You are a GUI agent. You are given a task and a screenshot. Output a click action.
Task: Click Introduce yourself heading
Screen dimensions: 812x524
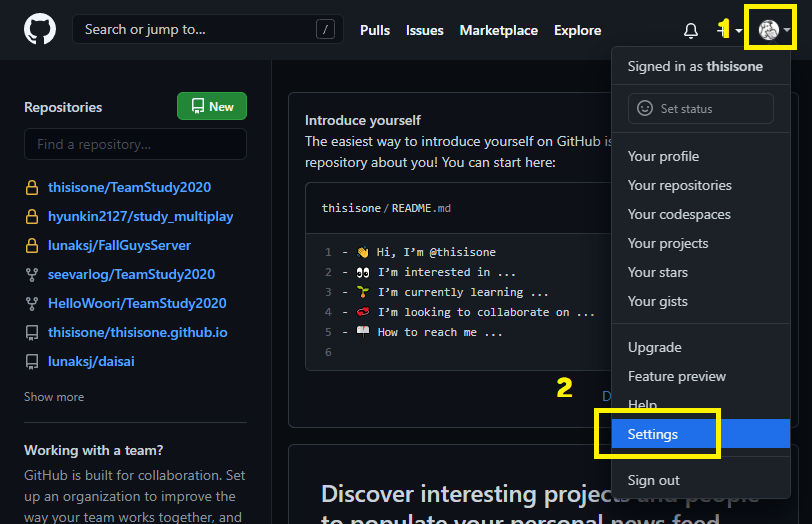click(362, 121)
